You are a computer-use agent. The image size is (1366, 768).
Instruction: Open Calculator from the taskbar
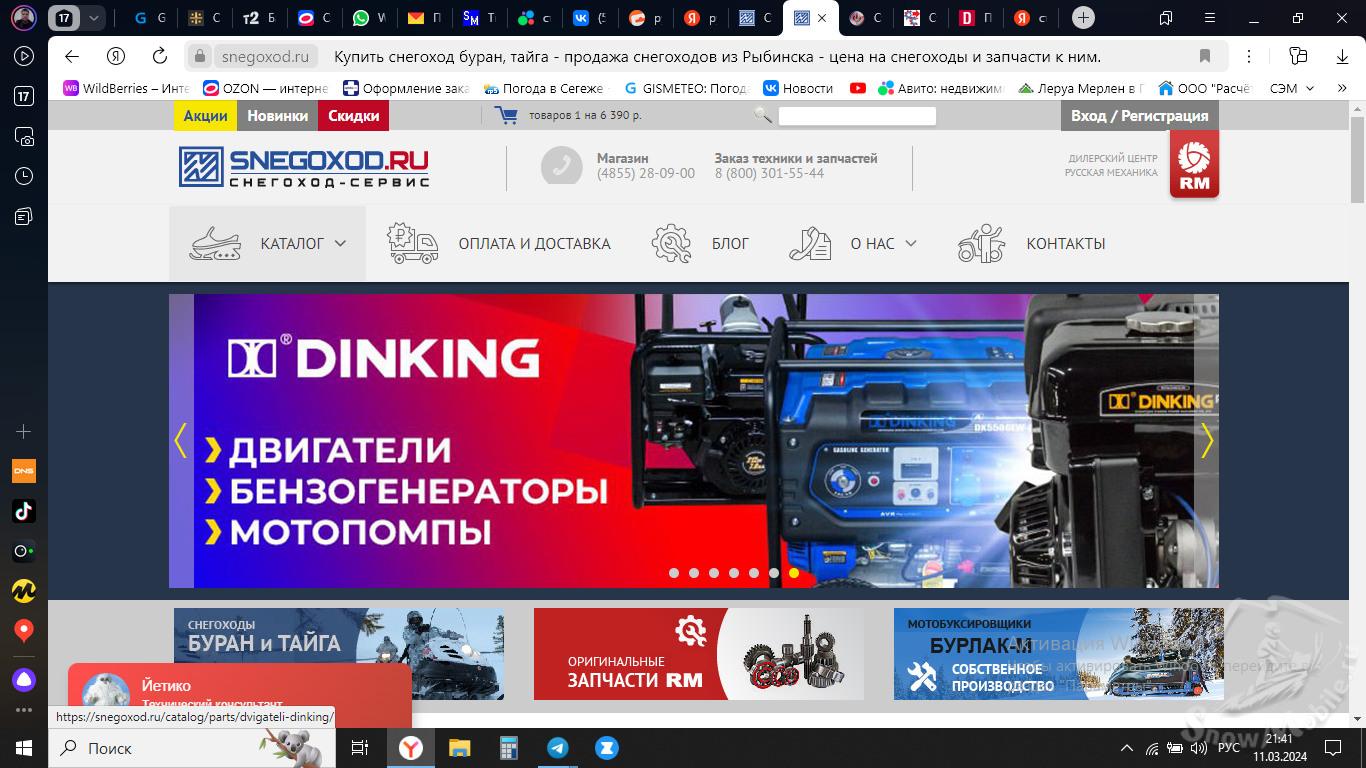[x=509, y=748]
